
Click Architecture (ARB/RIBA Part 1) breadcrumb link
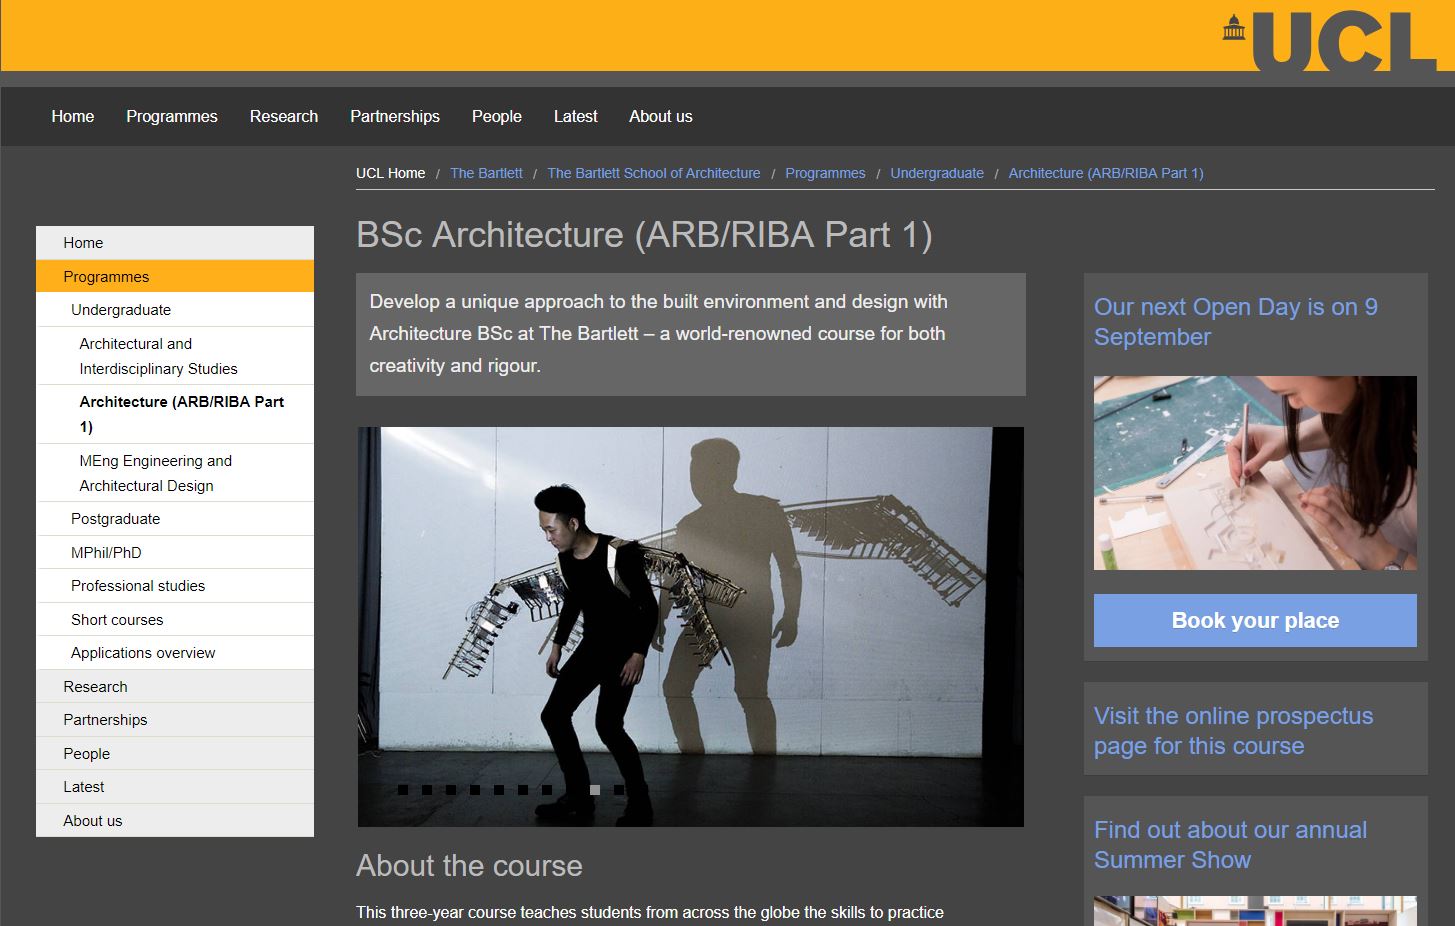click(1106, 173)
